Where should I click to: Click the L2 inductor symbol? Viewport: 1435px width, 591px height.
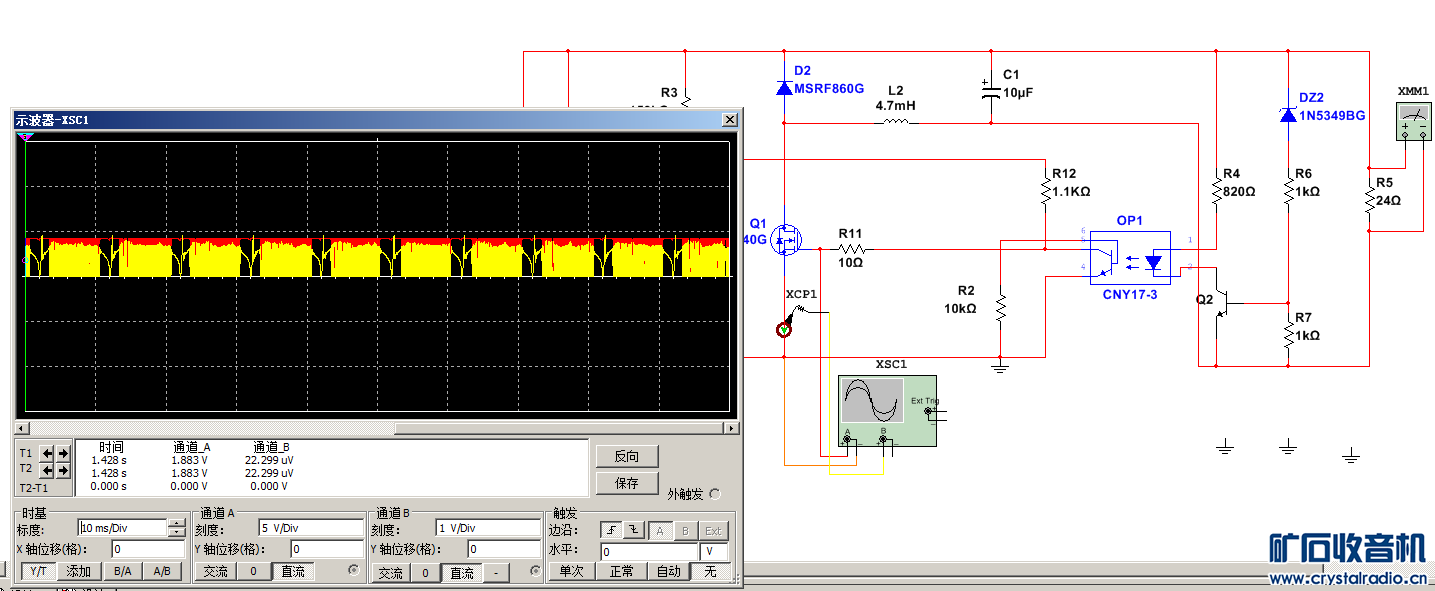[895, 122]
